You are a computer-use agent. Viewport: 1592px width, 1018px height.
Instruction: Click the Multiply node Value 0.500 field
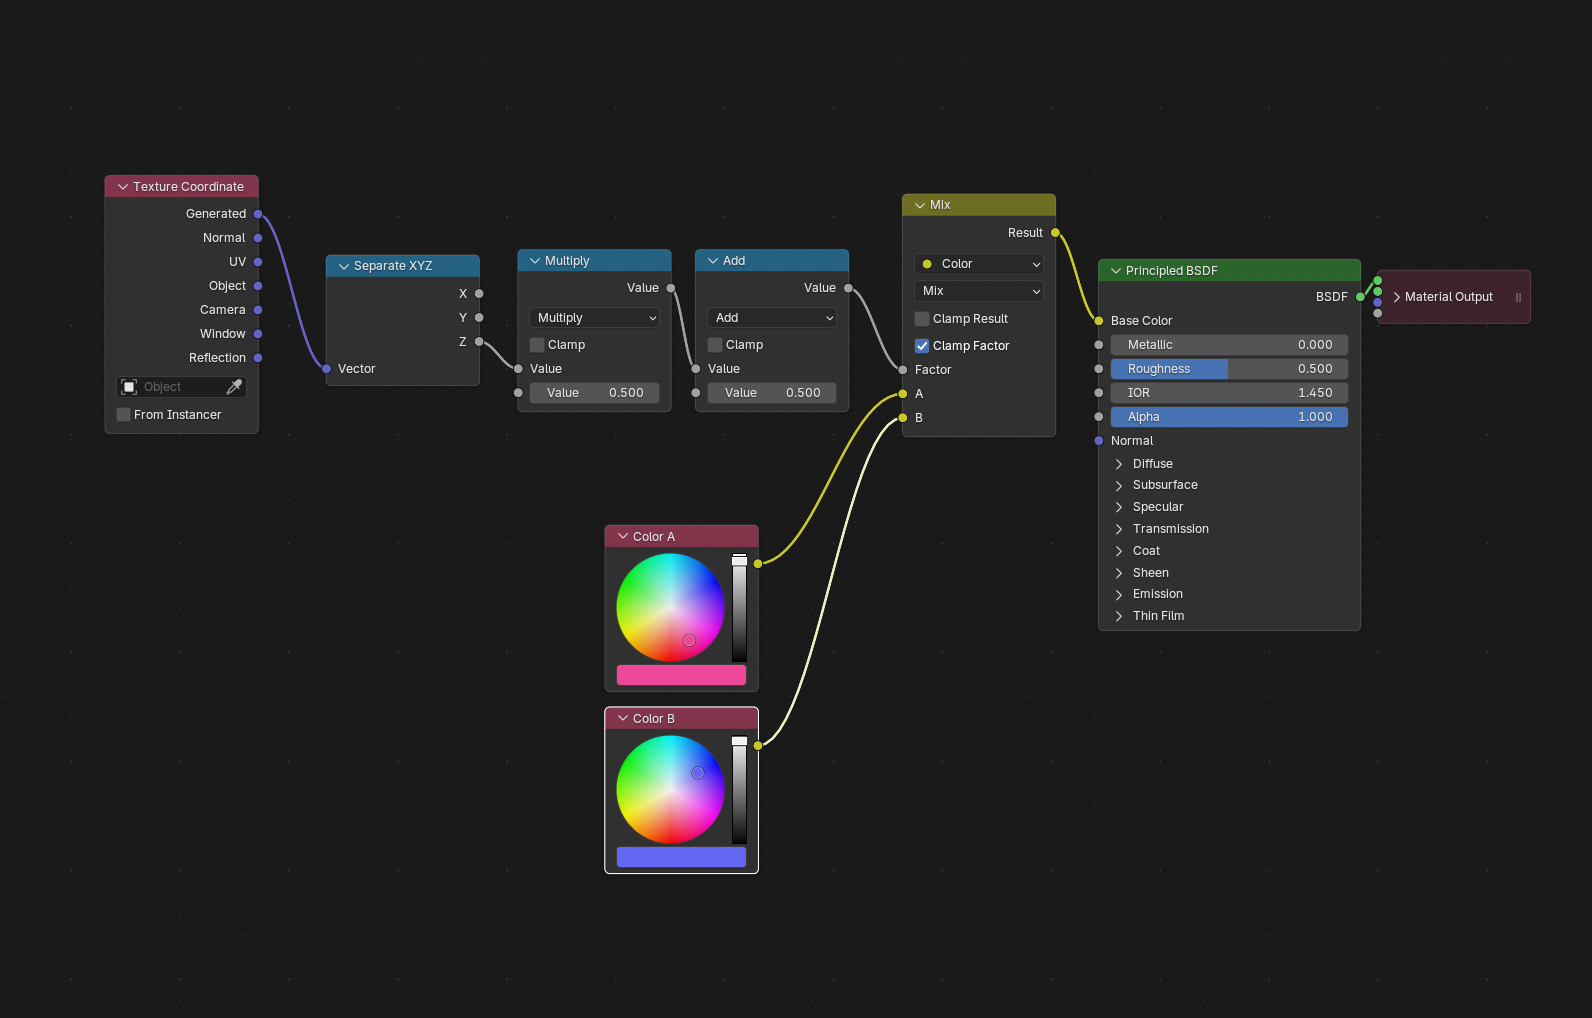594,393
